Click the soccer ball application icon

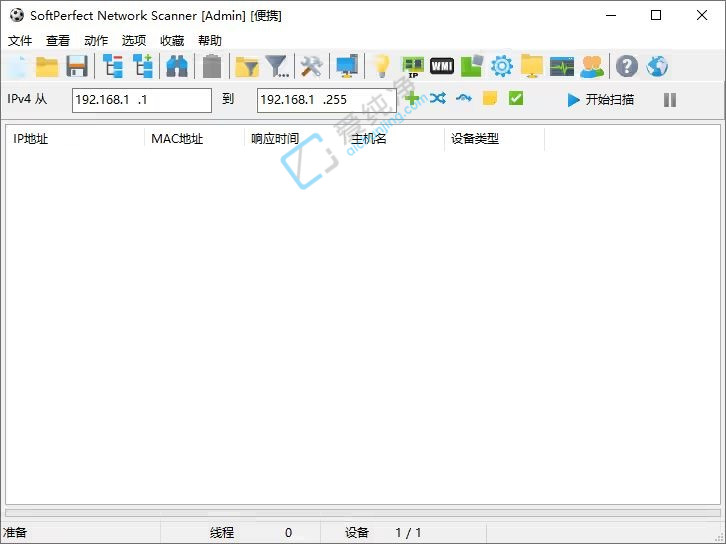(17, 15)
